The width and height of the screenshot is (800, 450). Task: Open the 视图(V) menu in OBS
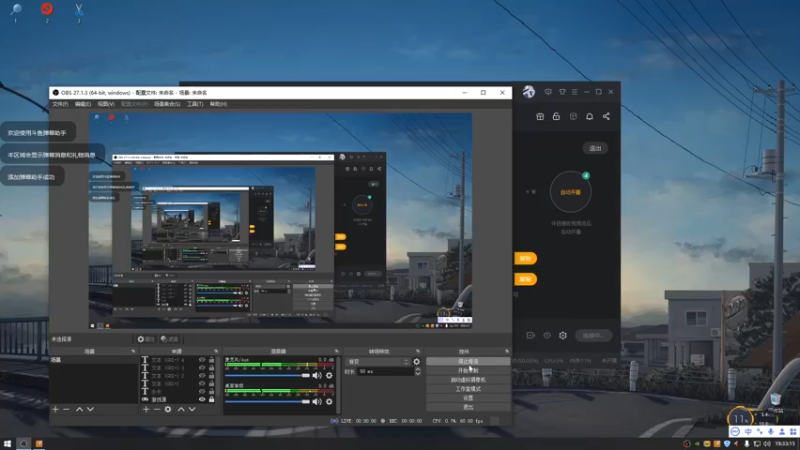click(106, 104)
